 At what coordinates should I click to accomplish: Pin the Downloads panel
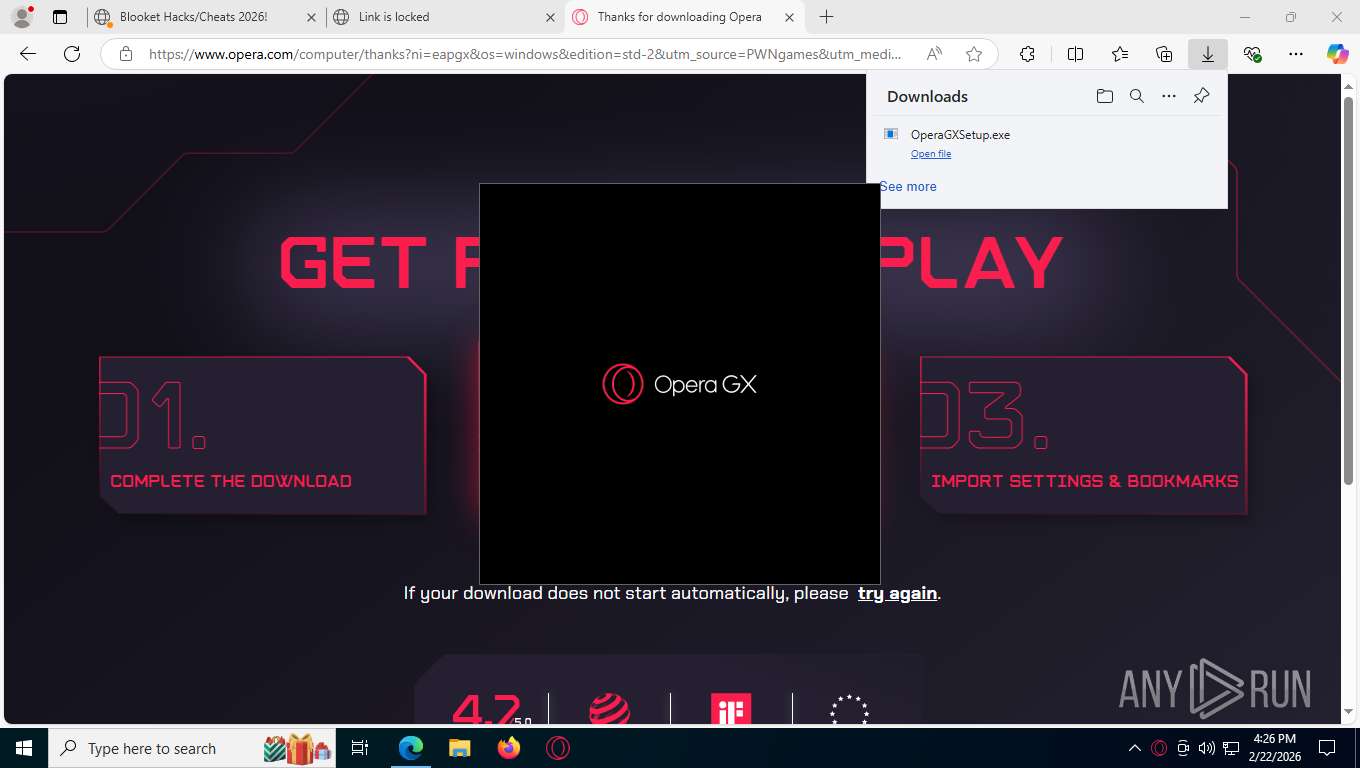click(1202, 96)
